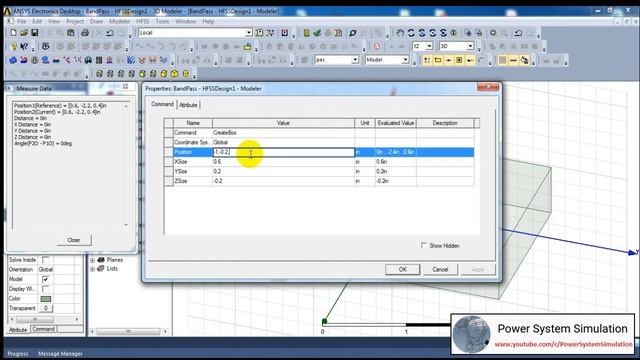Click the Progress label in status bar

coord(18,354)
